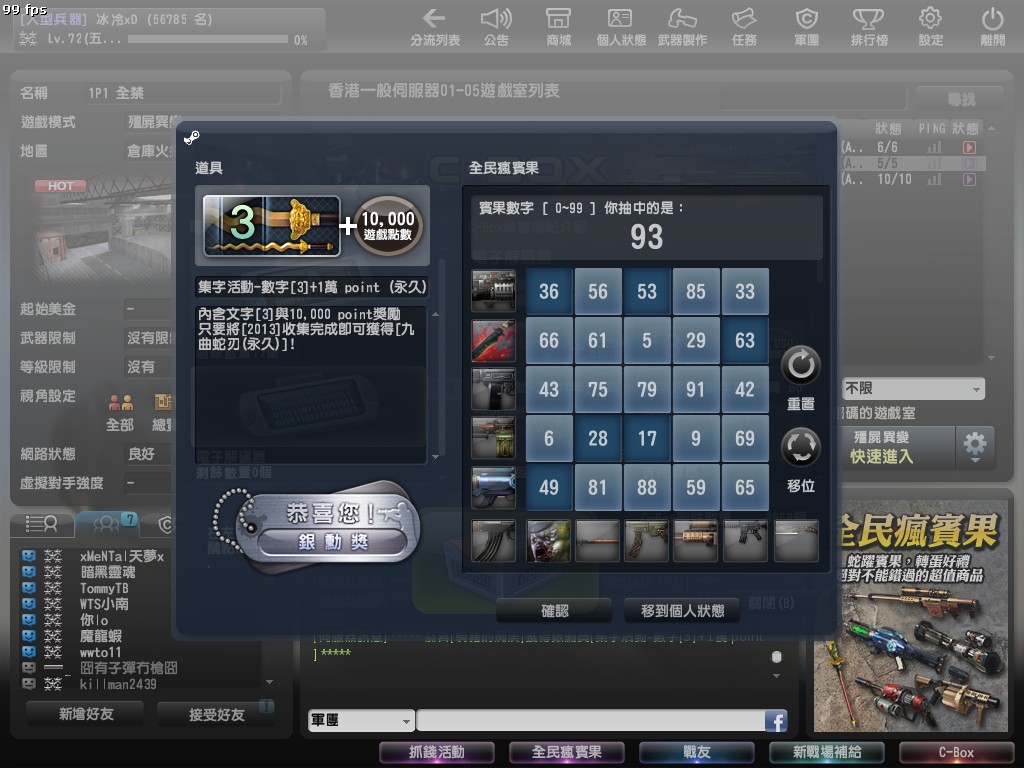This screenshot has width=1024, height=768.
Task: Open the 軍團 clan icon
Action: click(807, 27)
